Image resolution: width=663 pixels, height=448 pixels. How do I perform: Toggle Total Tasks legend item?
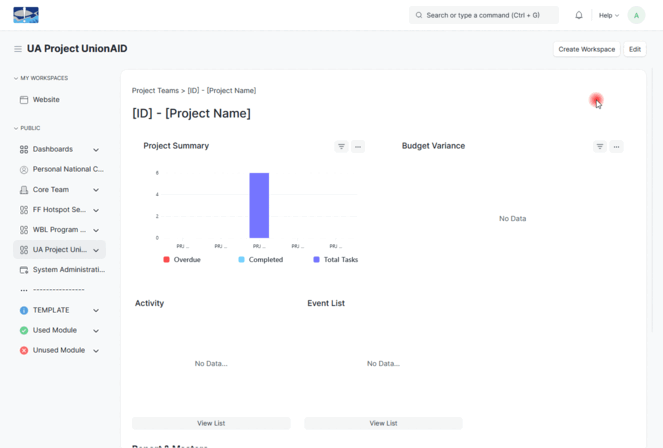click(x=335, y=260)
